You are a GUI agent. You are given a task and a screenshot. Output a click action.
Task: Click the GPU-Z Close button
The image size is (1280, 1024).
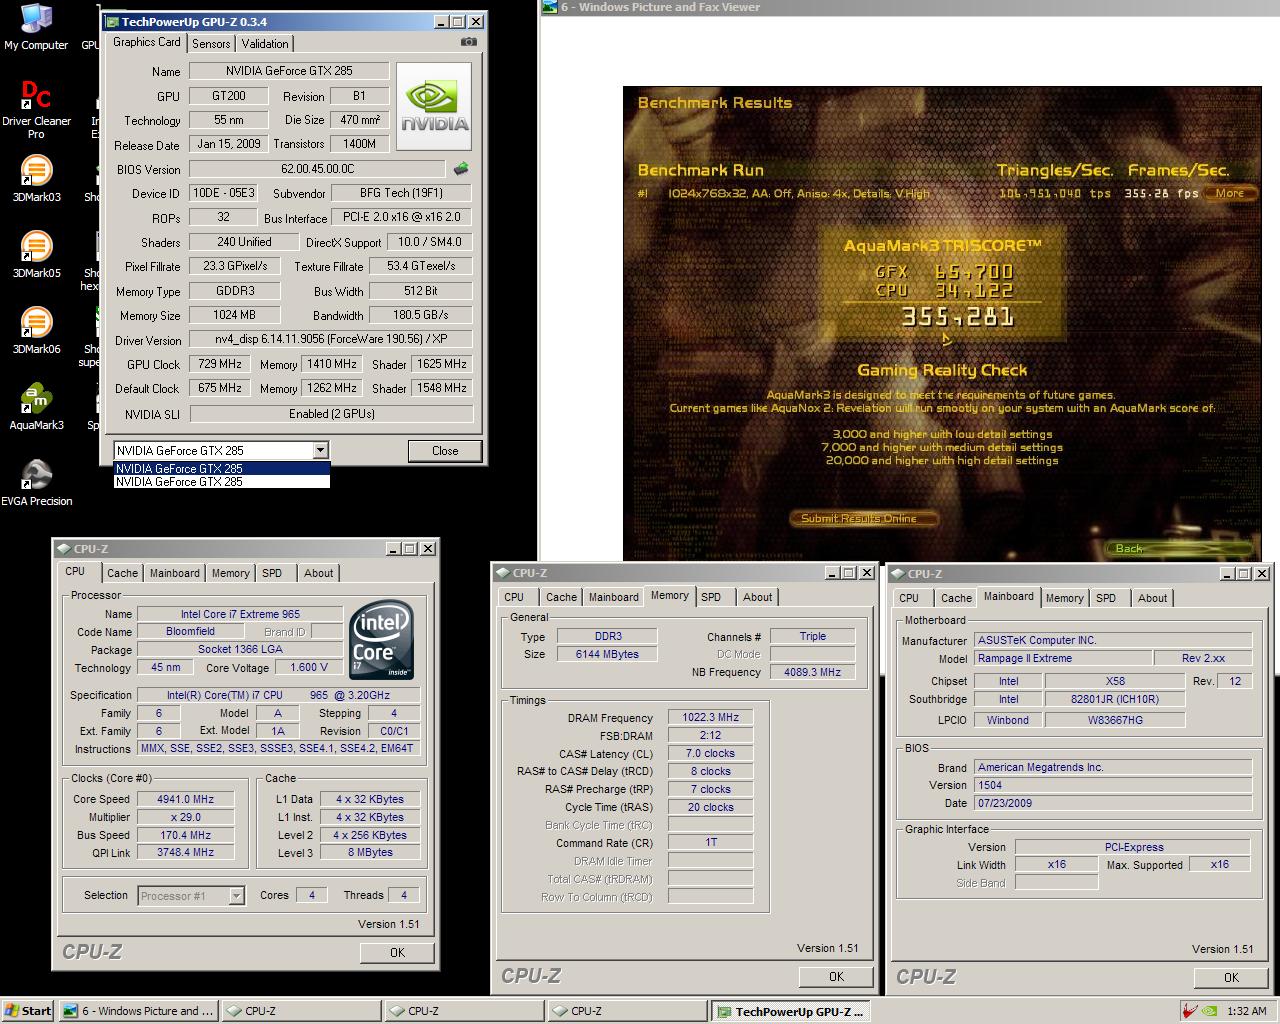(x=445, y=451)
